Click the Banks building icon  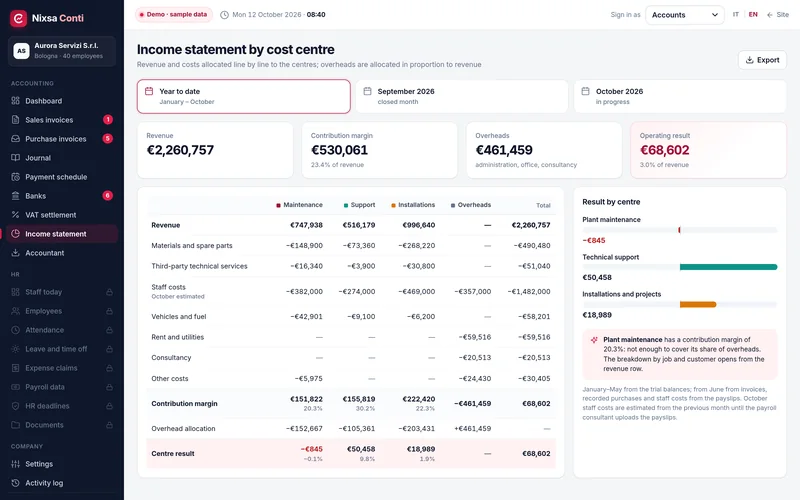[x=15, y=196]
